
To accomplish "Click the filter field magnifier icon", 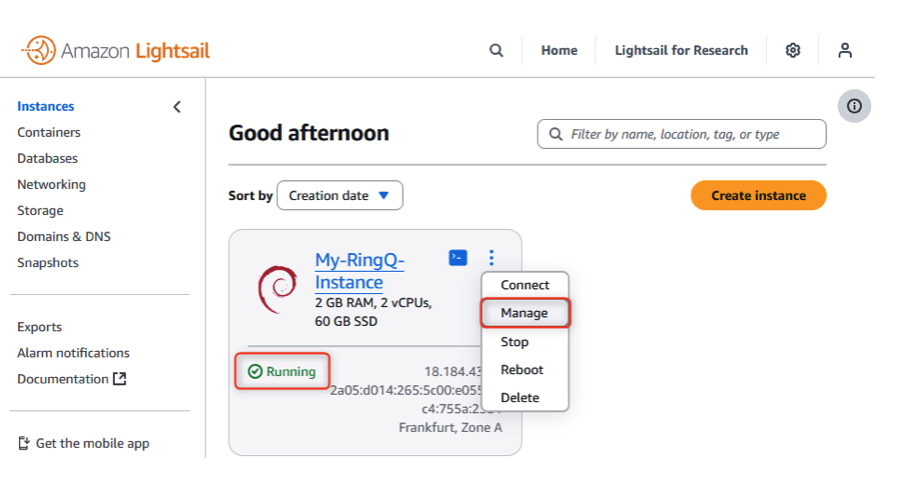I will (x=556, y=134).
